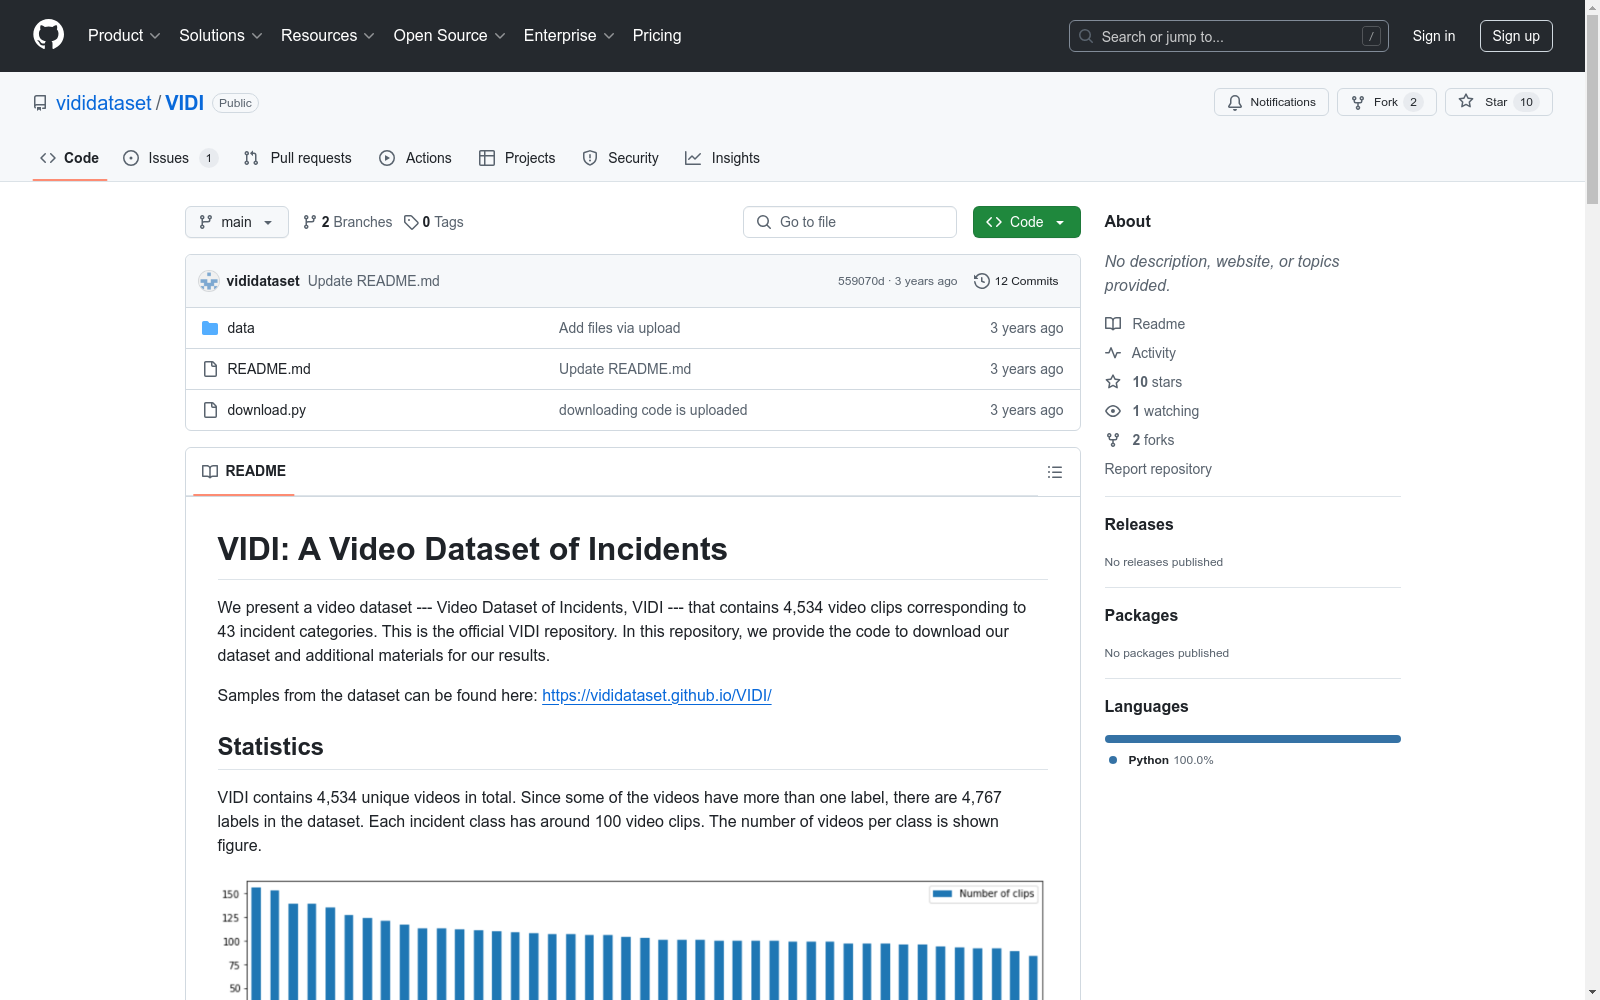Viewport: 1600px width, 1000px height.
Task: Open the README outline list icon
Action: tap(1054, 472)
